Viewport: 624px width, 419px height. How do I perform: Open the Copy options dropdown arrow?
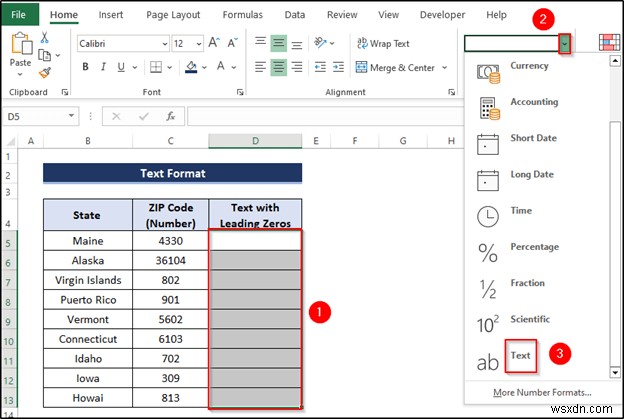click(58, 55)
